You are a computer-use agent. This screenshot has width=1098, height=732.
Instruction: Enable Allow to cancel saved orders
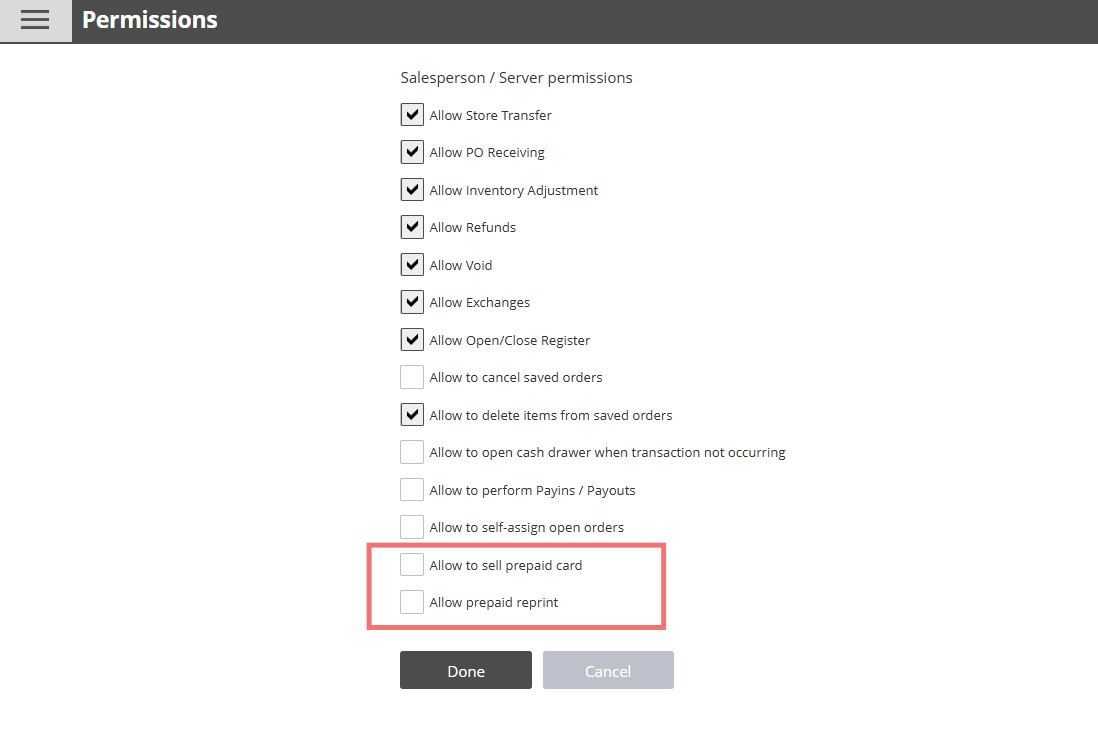[412, 377]
